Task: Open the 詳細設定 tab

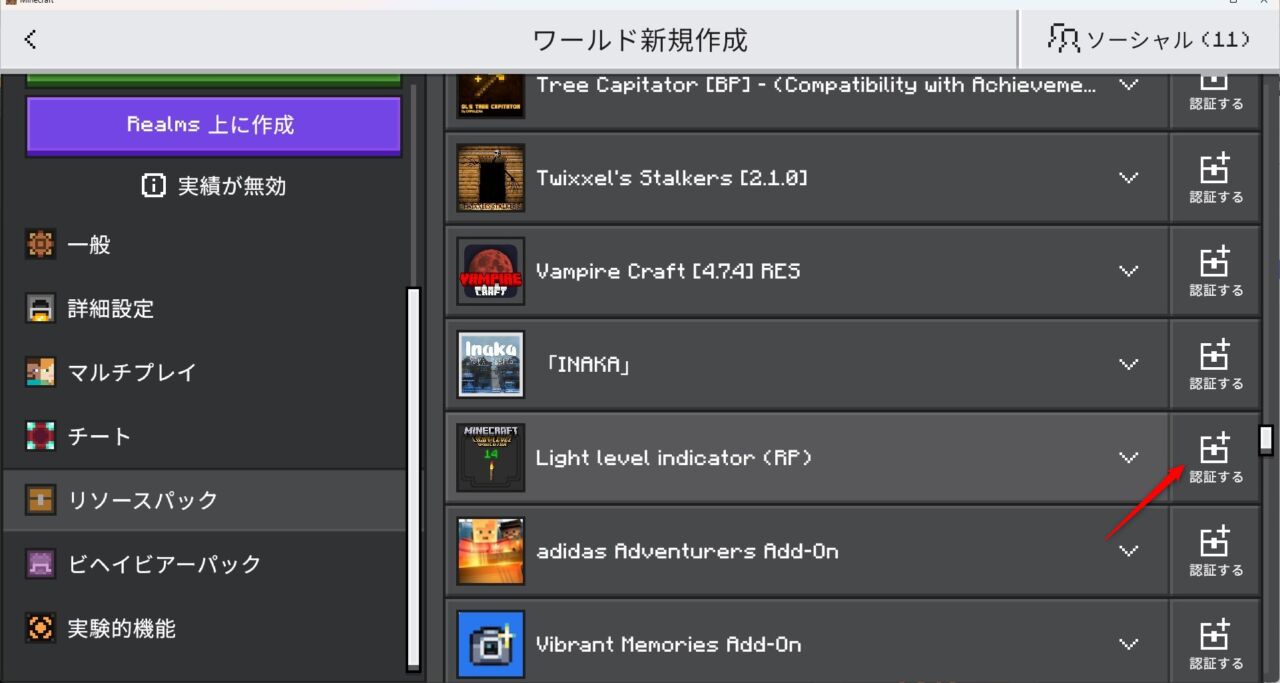Action: click(x=204, y=309)
